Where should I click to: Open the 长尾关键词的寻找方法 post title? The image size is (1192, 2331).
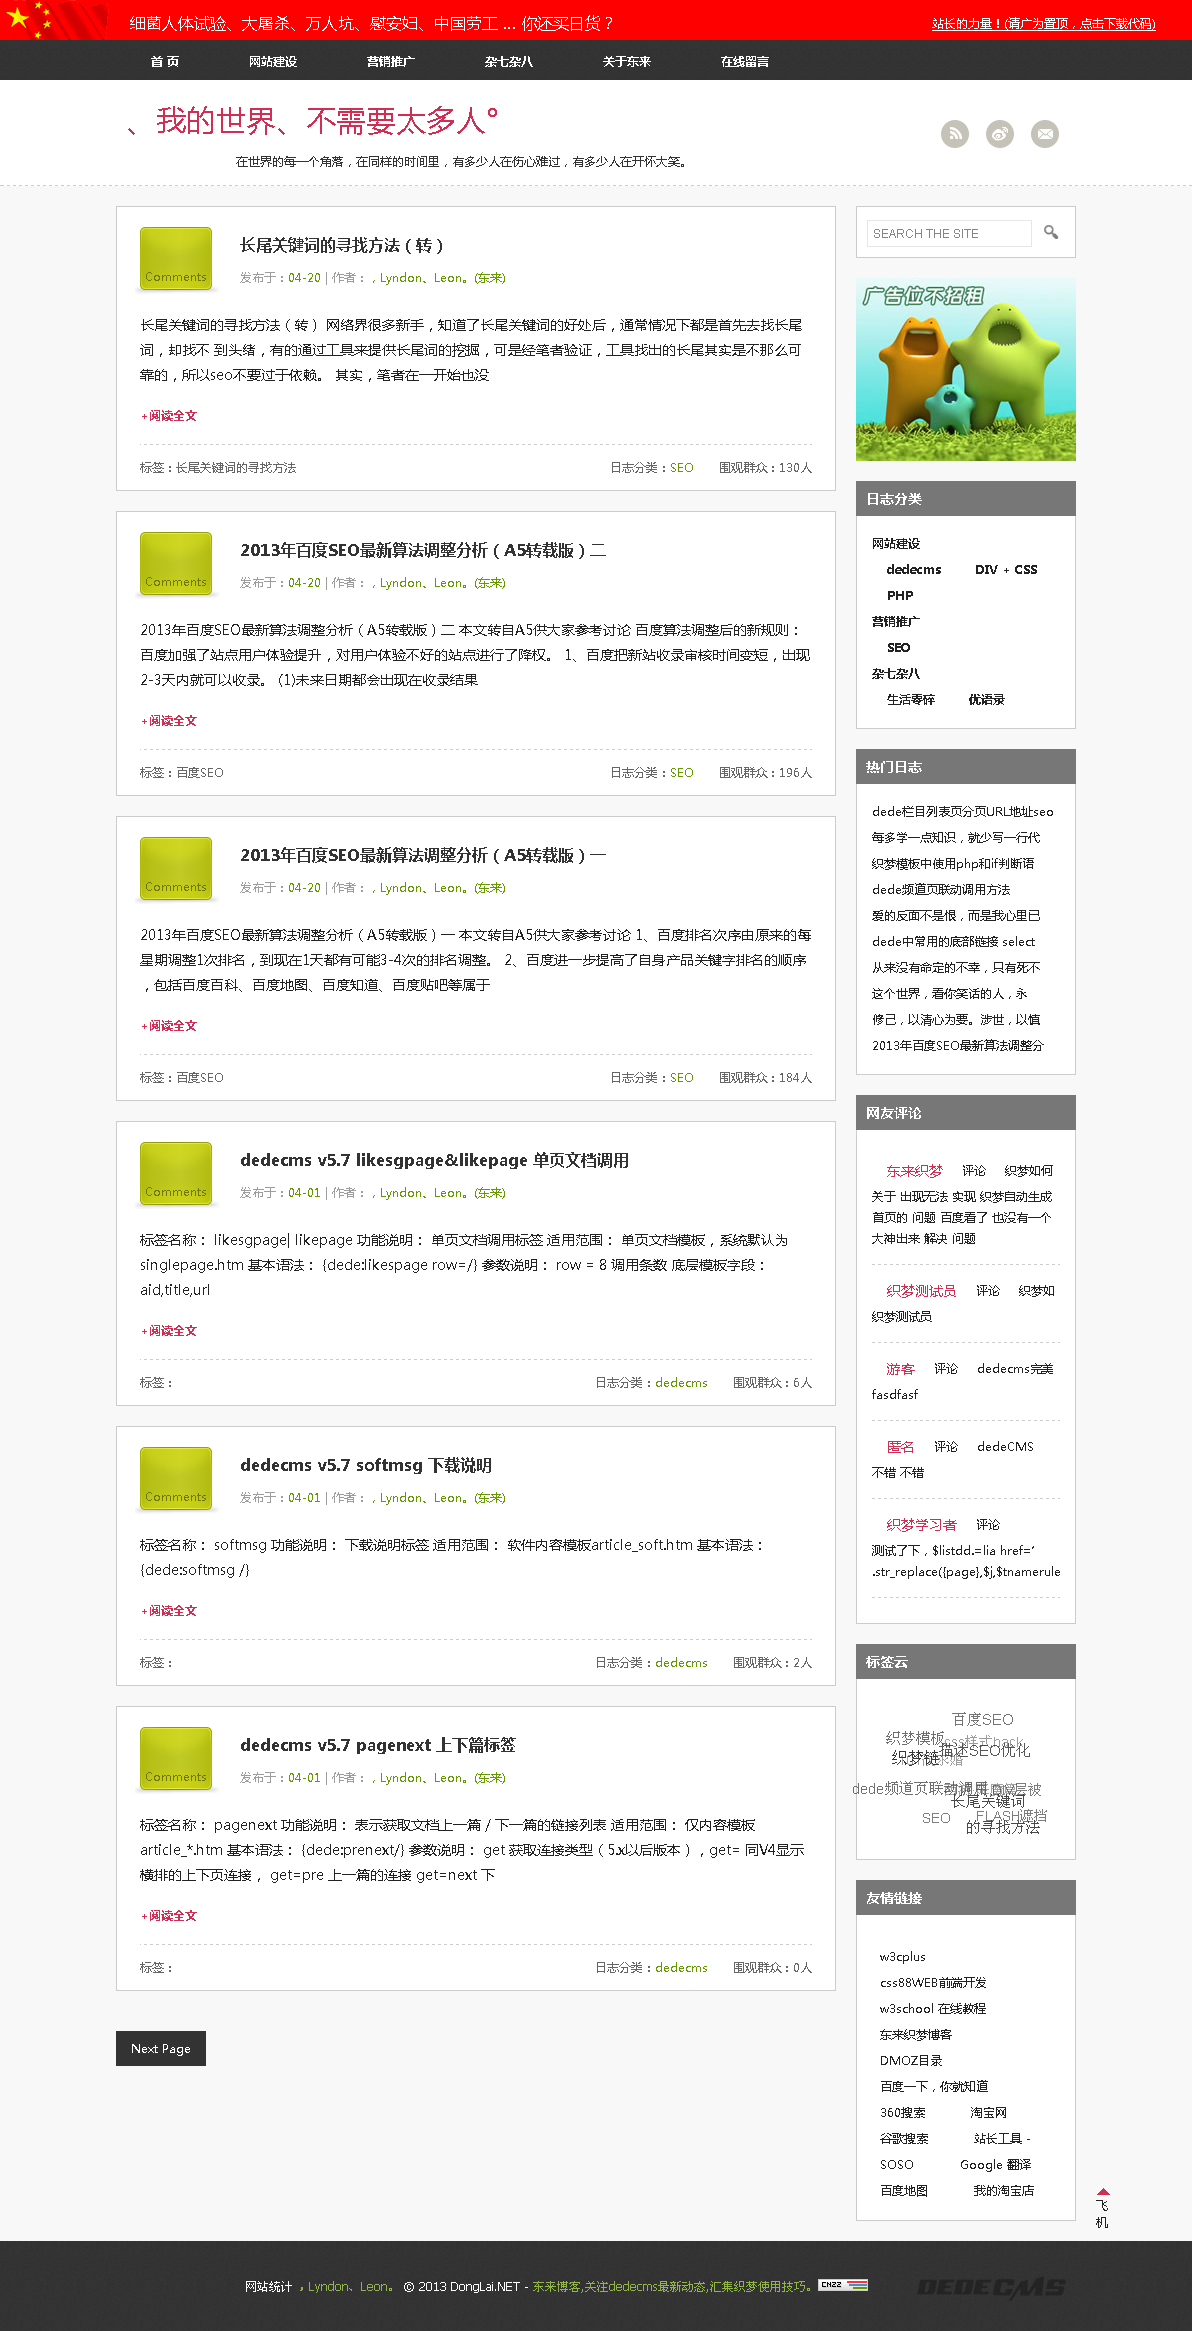pos(341,245)
